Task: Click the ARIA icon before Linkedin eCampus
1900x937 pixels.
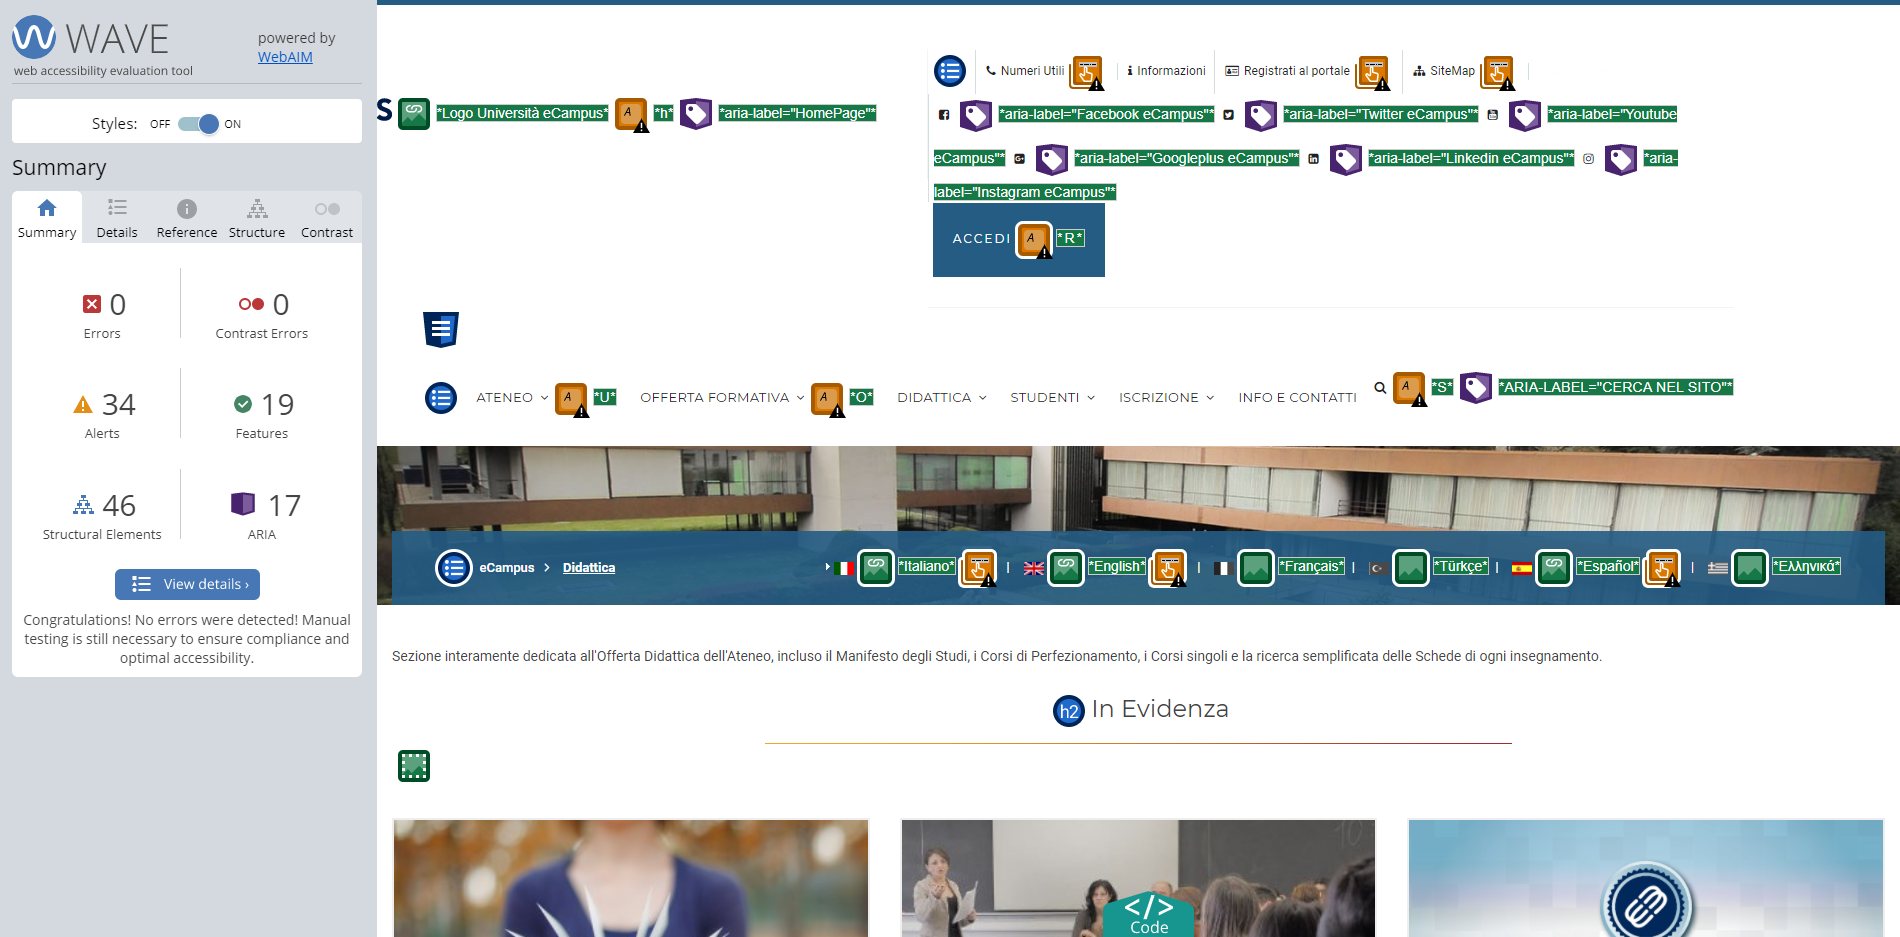Action: pyautogui.click(x=1346, y=160)
